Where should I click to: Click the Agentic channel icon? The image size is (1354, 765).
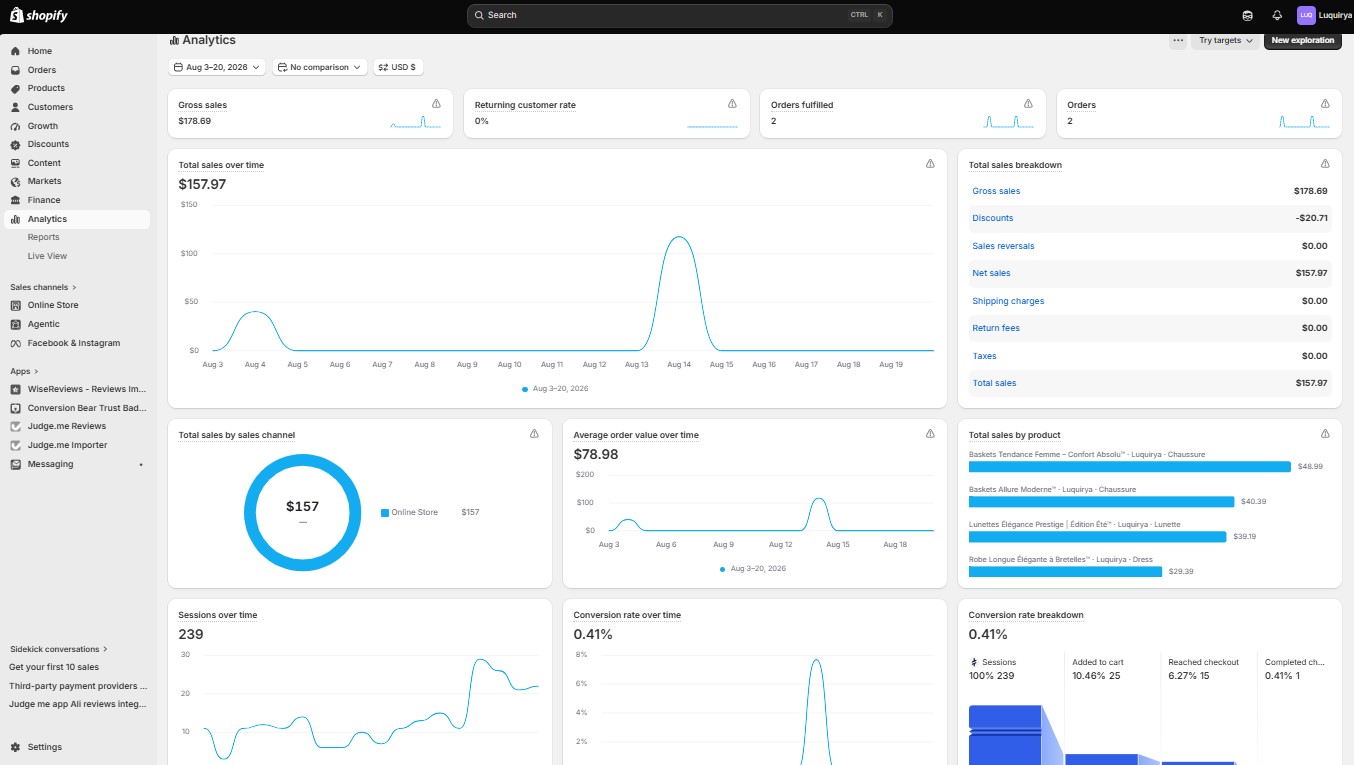coord(16,324)
